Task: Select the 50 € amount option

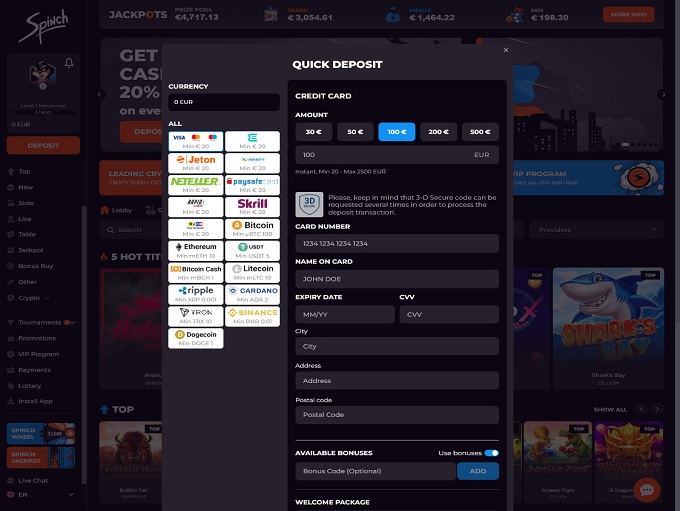Action: point(355,132)
